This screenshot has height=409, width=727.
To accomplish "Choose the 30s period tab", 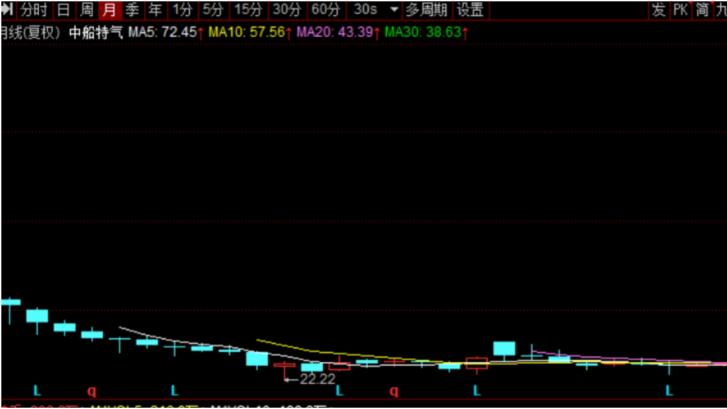I will (x=365, y=10).
